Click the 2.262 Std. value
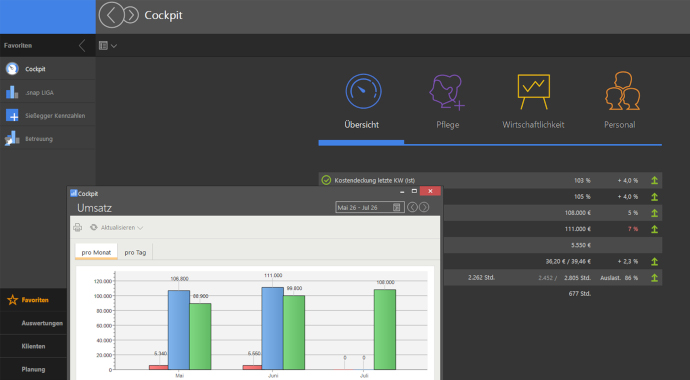Image resolution: width=690 pixels, height=380 pixels. tap(481, 278)
